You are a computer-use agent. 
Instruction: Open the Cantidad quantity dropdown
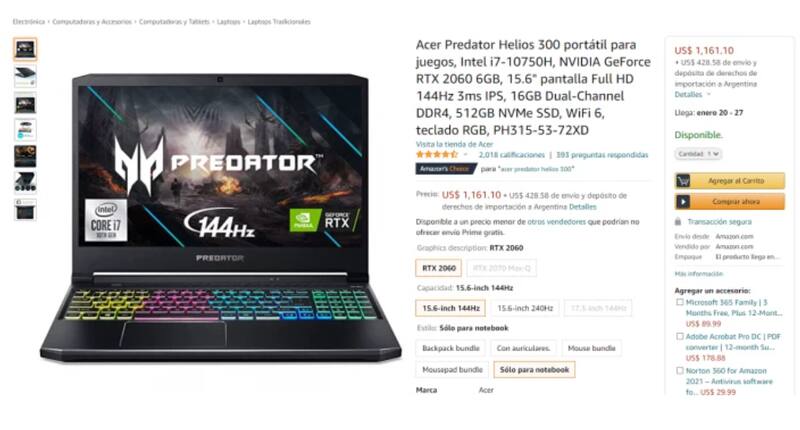(x=698, y=154)
